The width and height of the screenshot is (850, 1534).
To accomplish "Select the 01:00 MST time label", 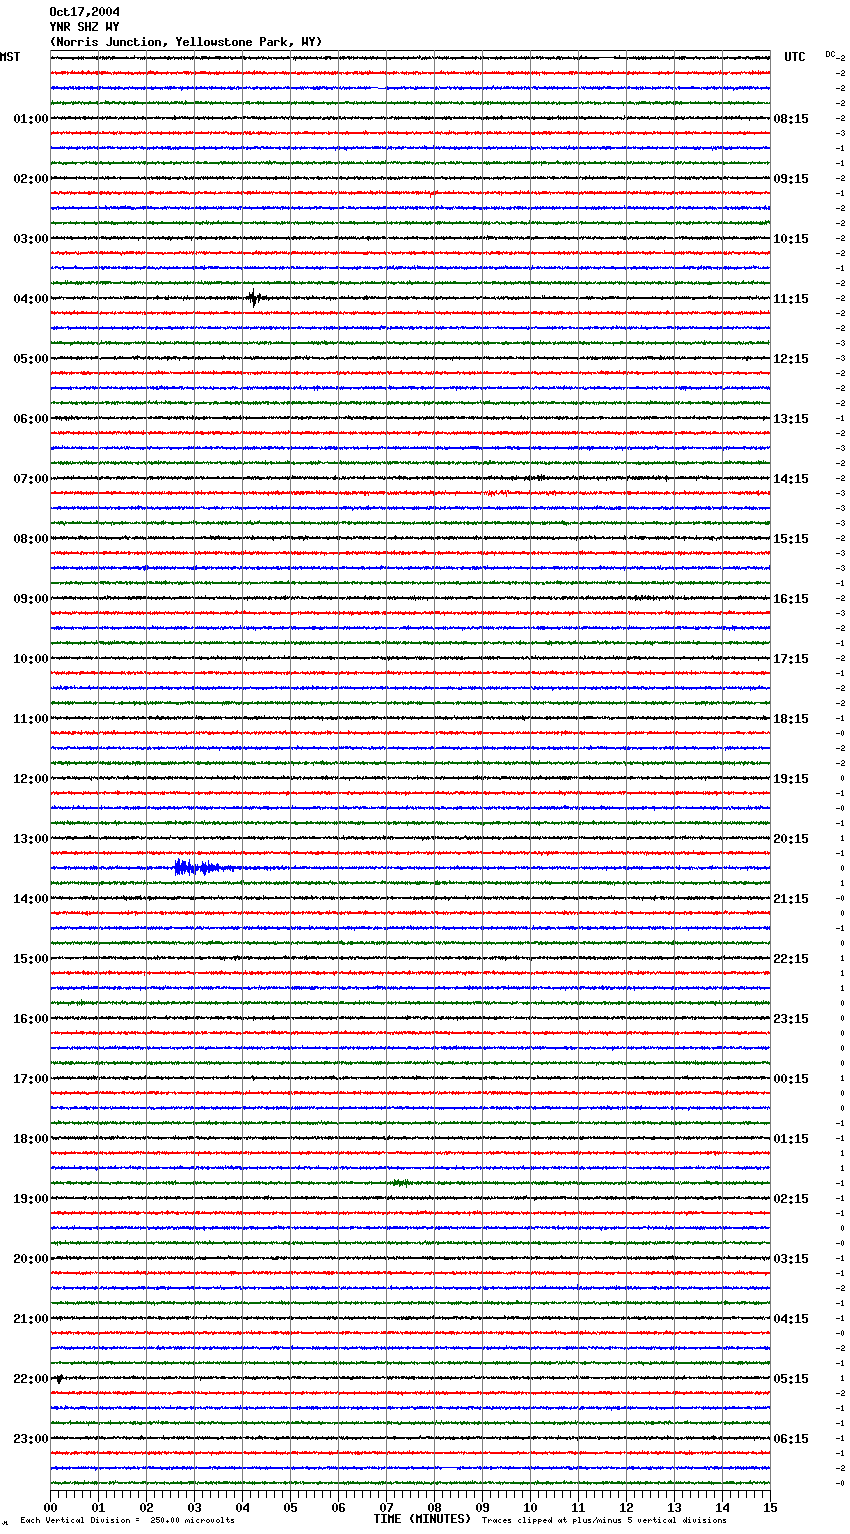I will tap(31, 119).
